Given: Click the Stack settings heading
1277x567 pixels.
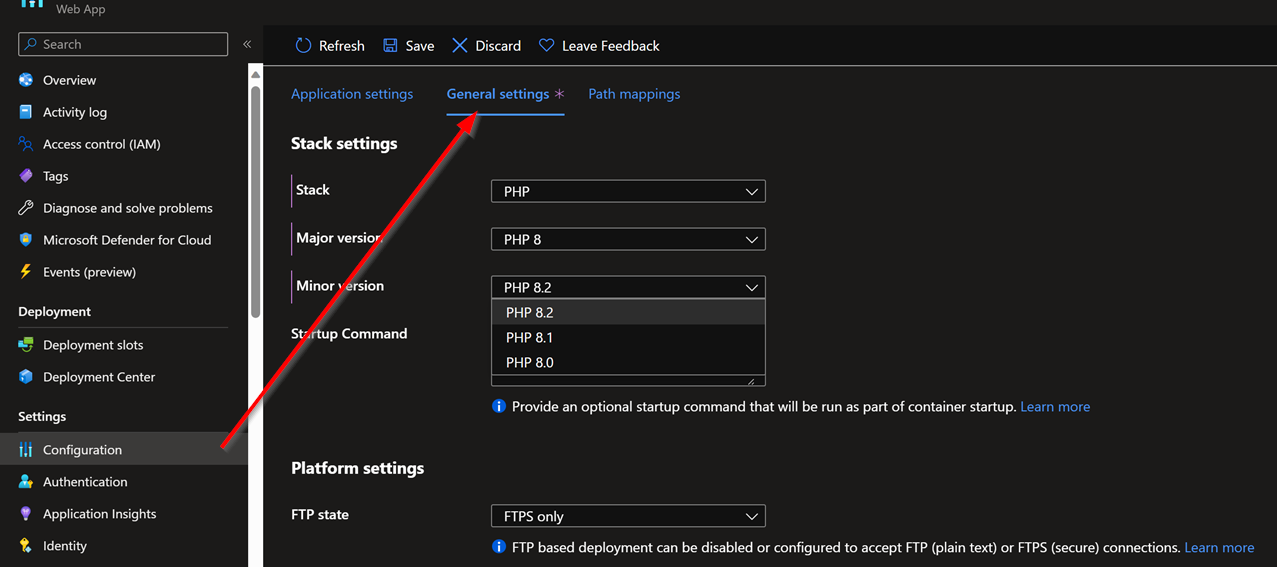Looking at the screenshot, I should click(344, 144).
